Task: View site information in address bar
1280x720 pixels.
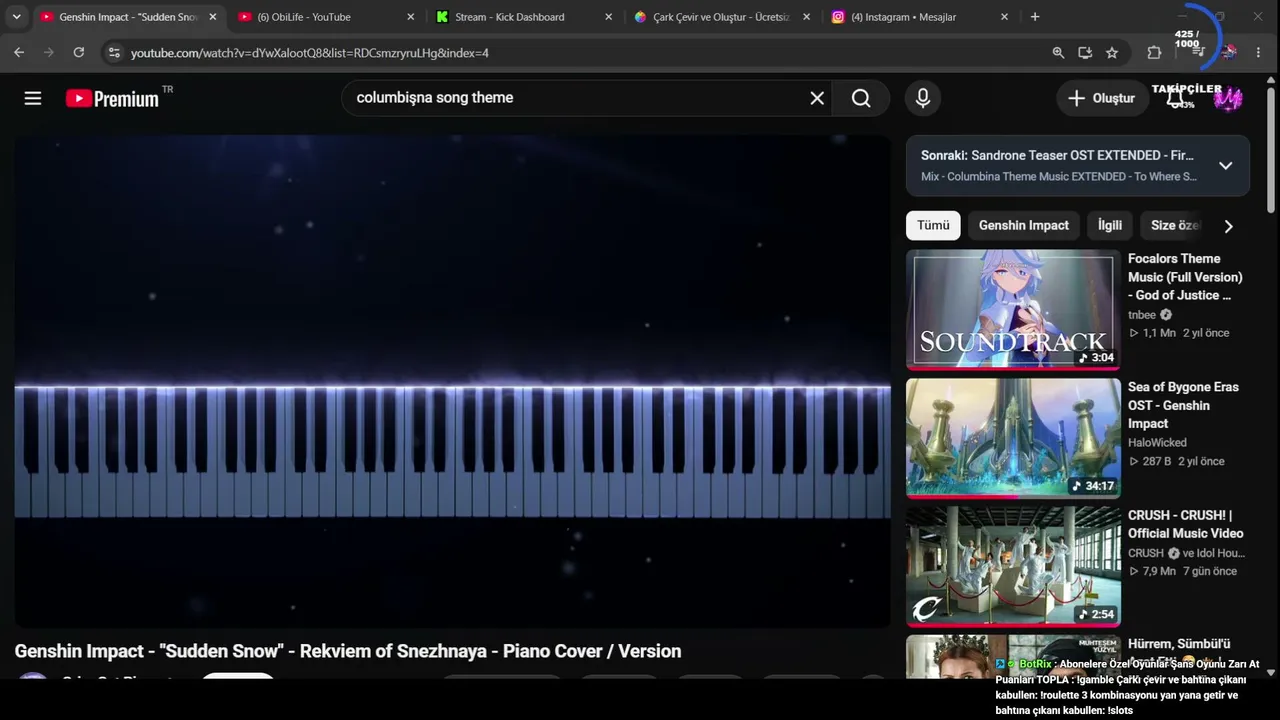Action: pyautogui.click(x=114, y=53)
